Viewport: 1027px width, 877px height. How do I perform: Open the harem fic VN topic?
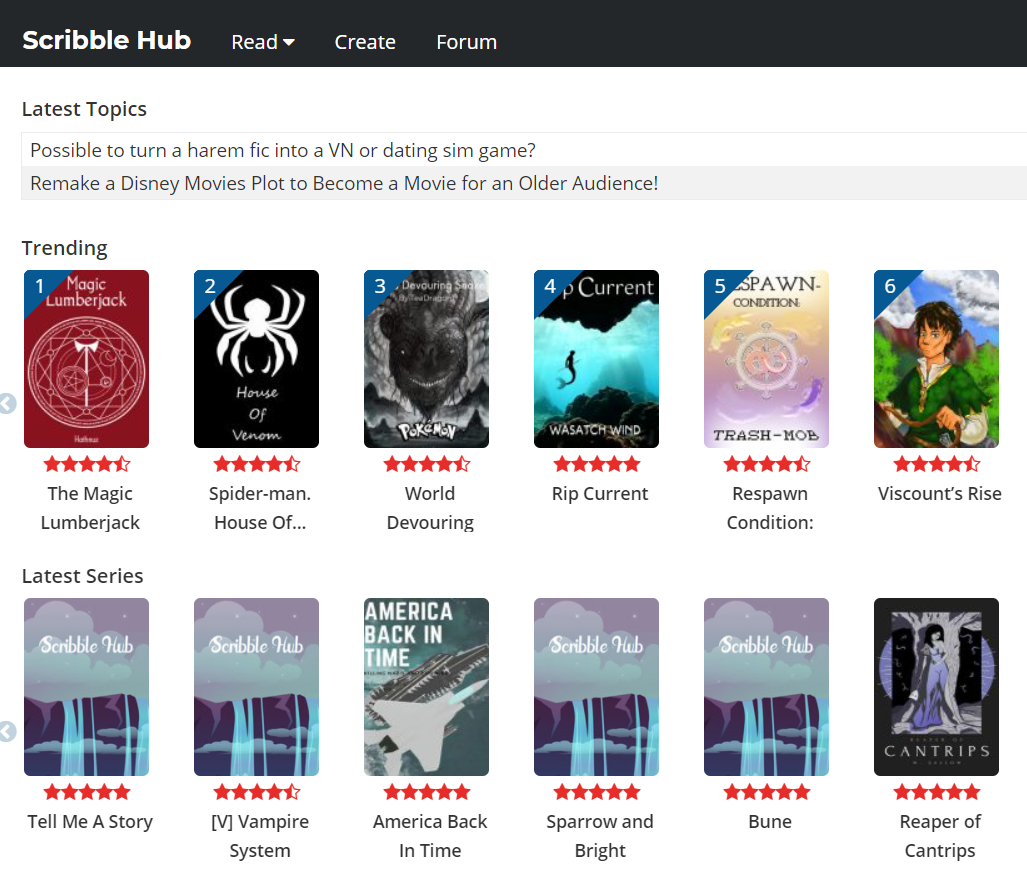tap(283, 150)
